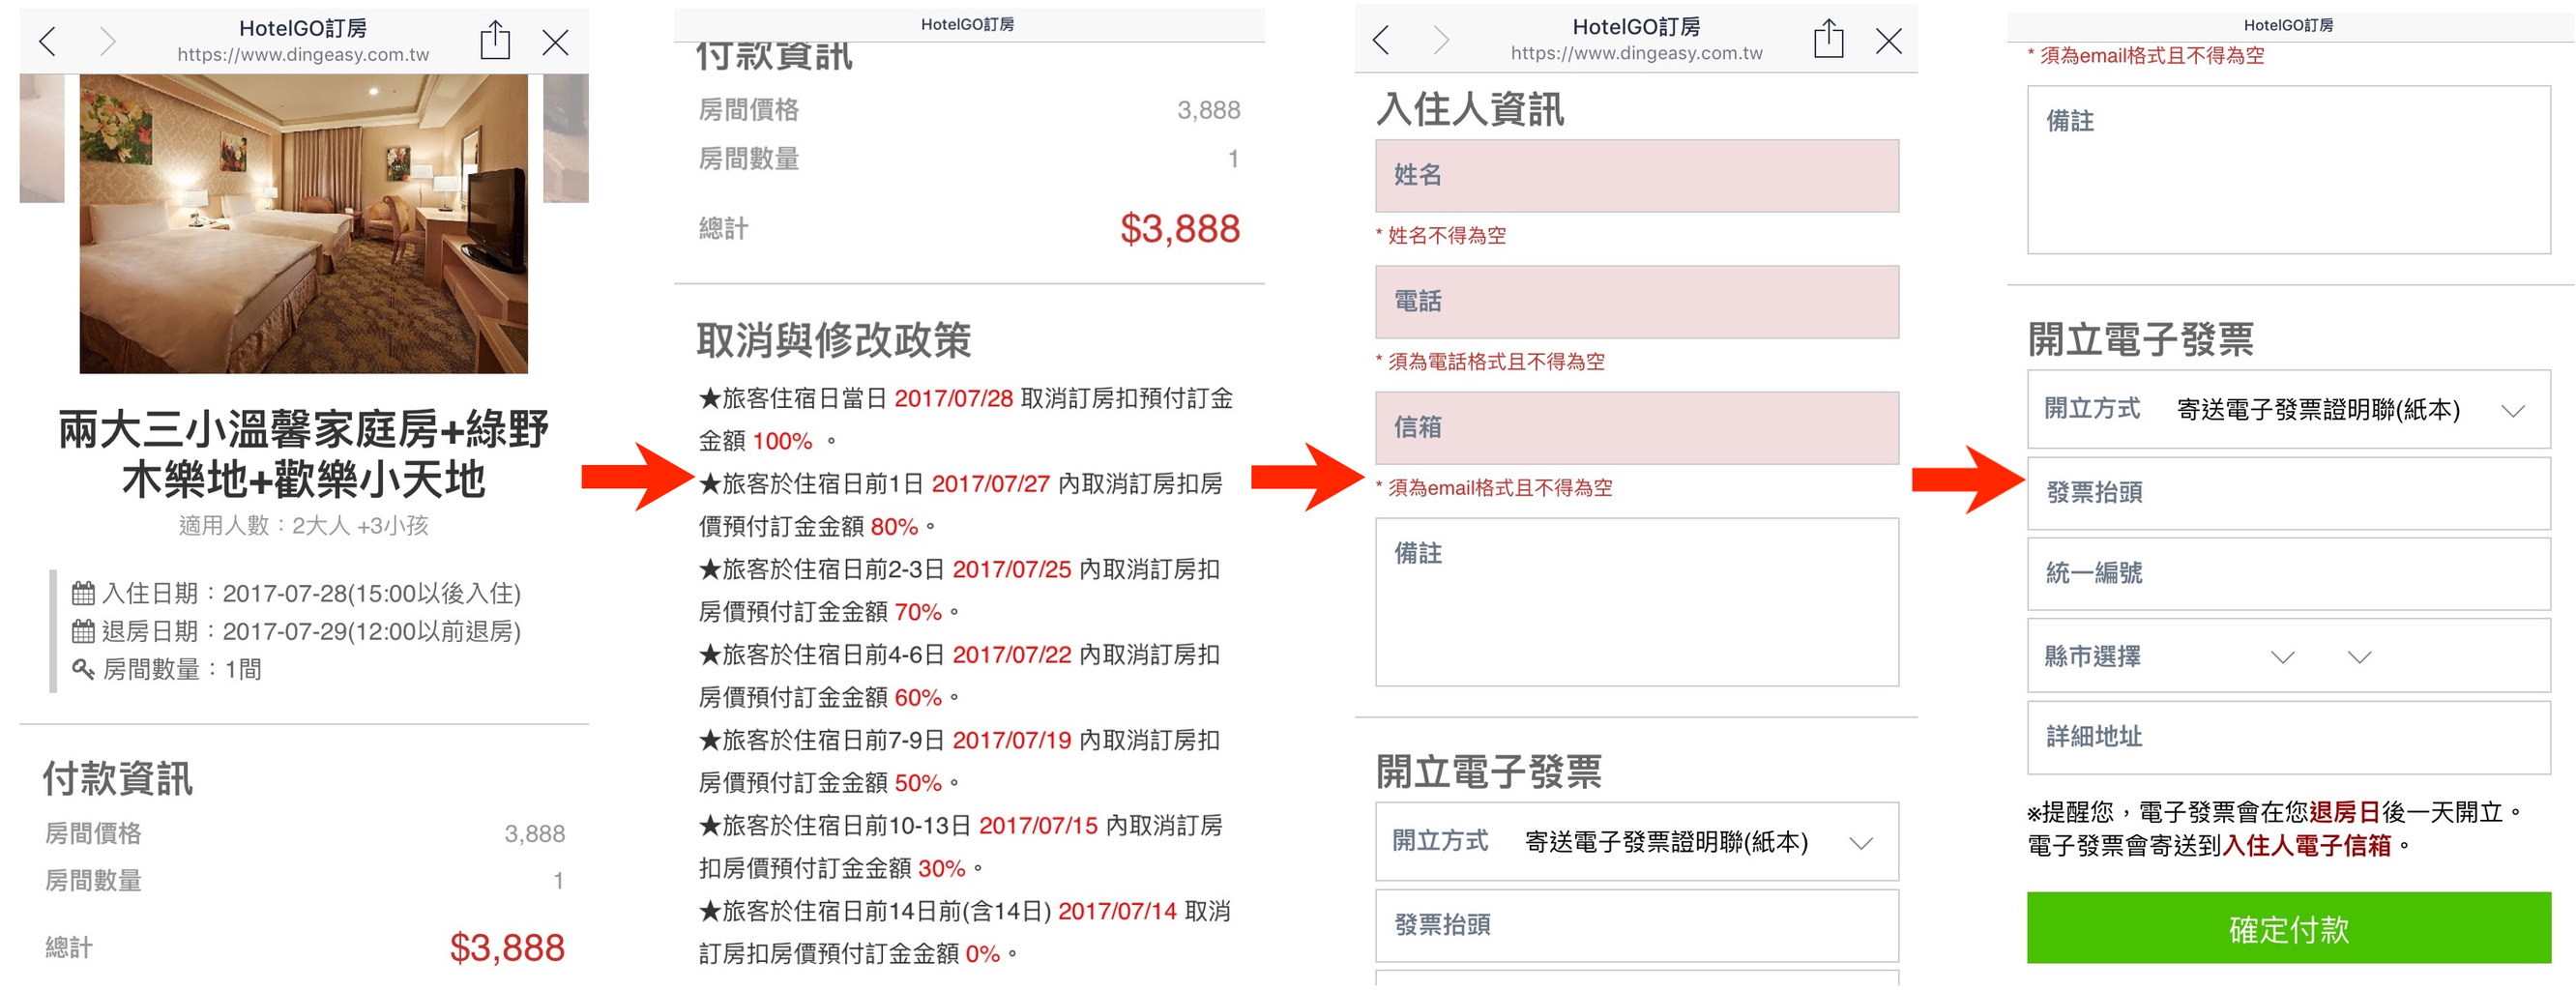Focus the 姓名 input field
The image size is (2576, 990).
tap(1637, 175)
